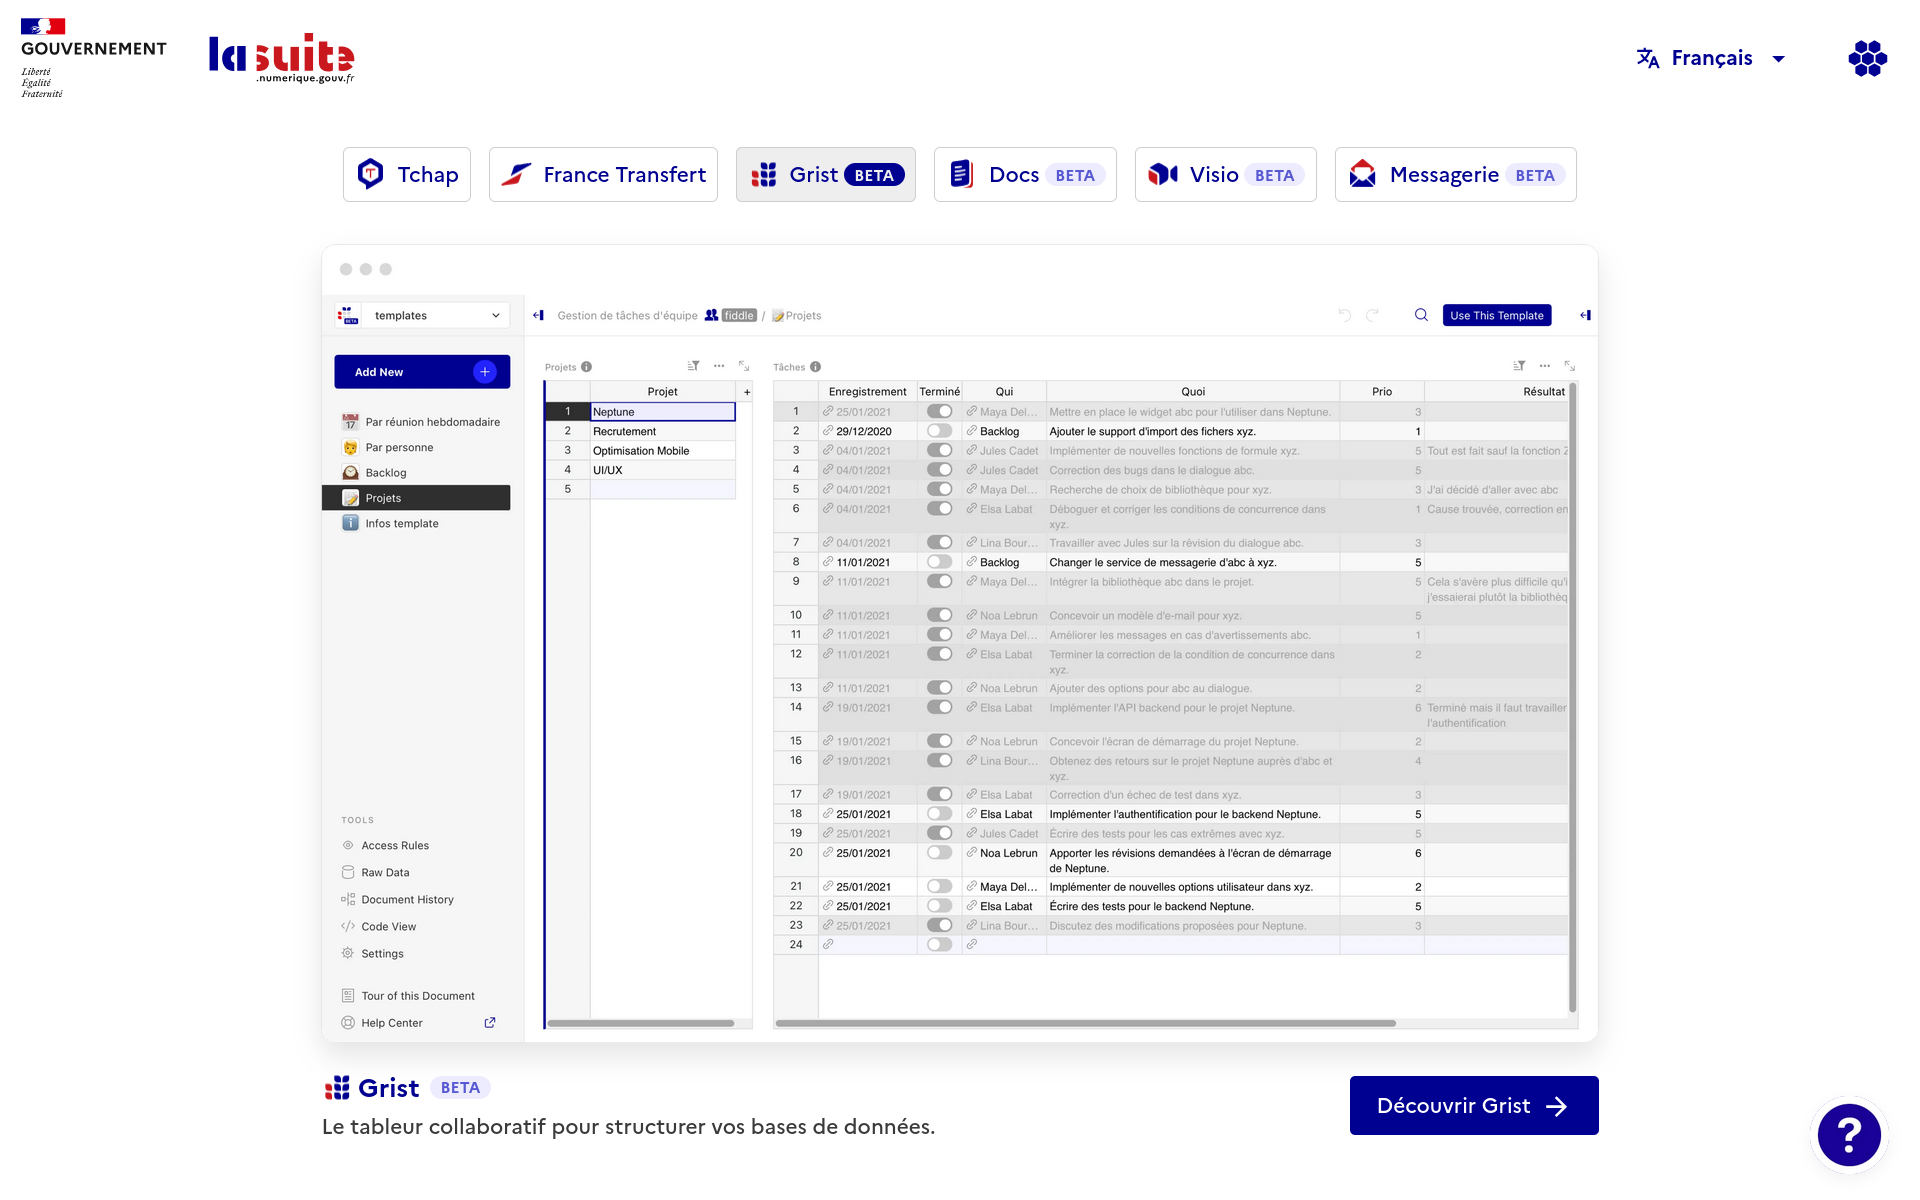Viewport: 1920px width, 1200px height.
Task: Toggle Terminé switch in task row 20
Action: [939, 853]
